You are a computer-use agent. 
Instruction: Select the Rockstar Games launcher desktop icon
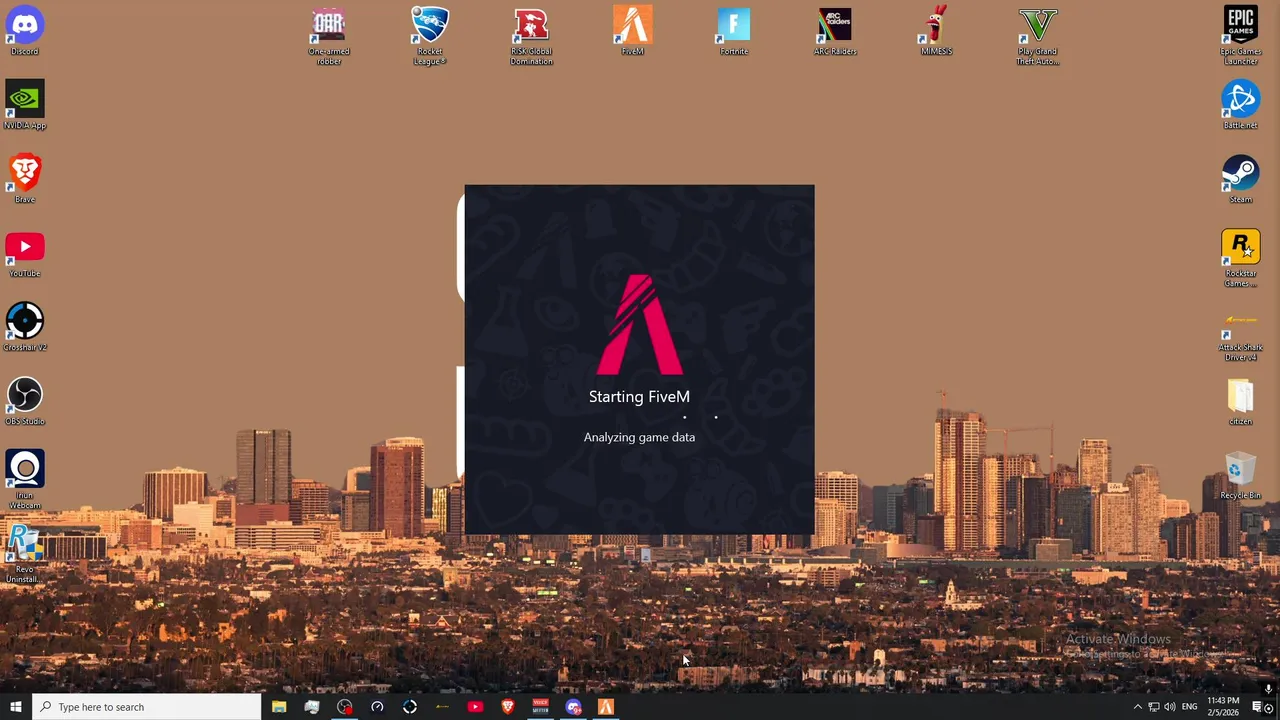[1241, 258]
